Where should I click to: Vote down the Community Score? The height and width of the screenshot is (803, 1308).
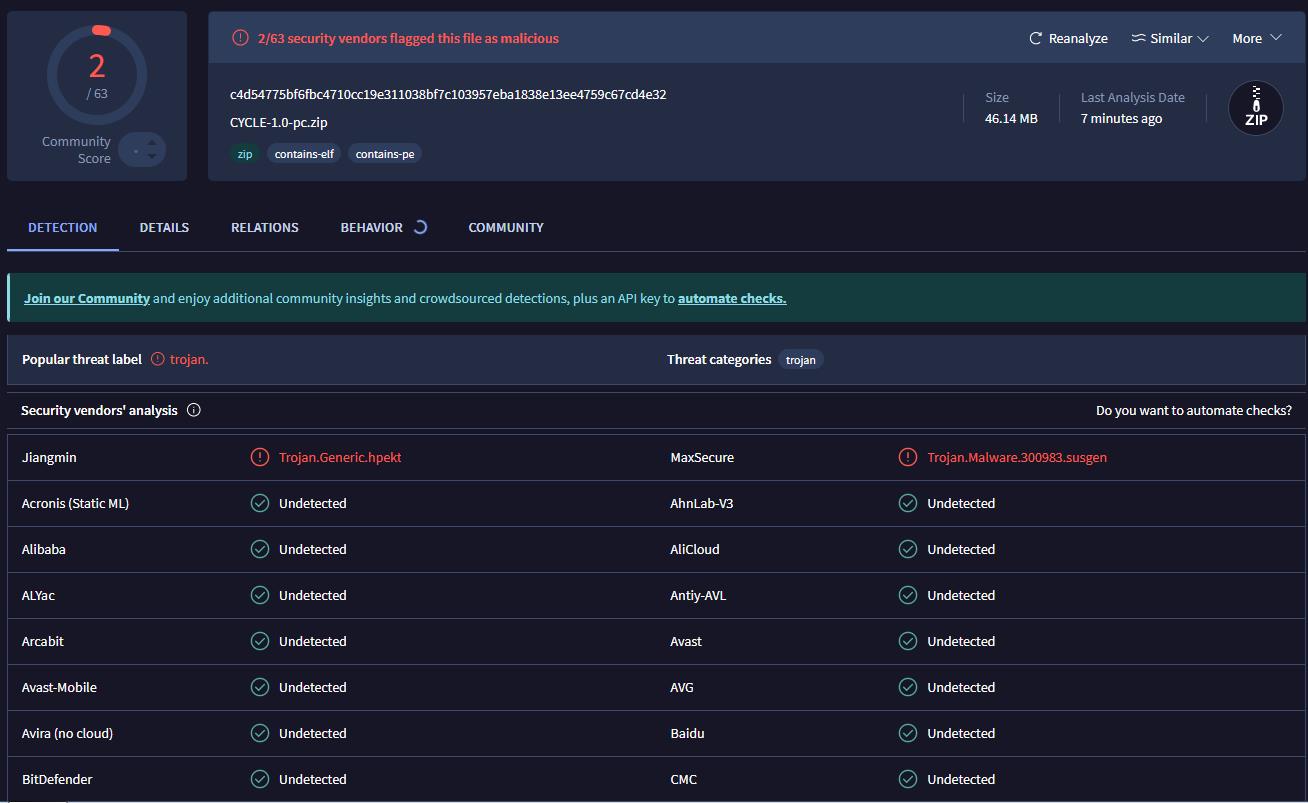tap(152, 156)
